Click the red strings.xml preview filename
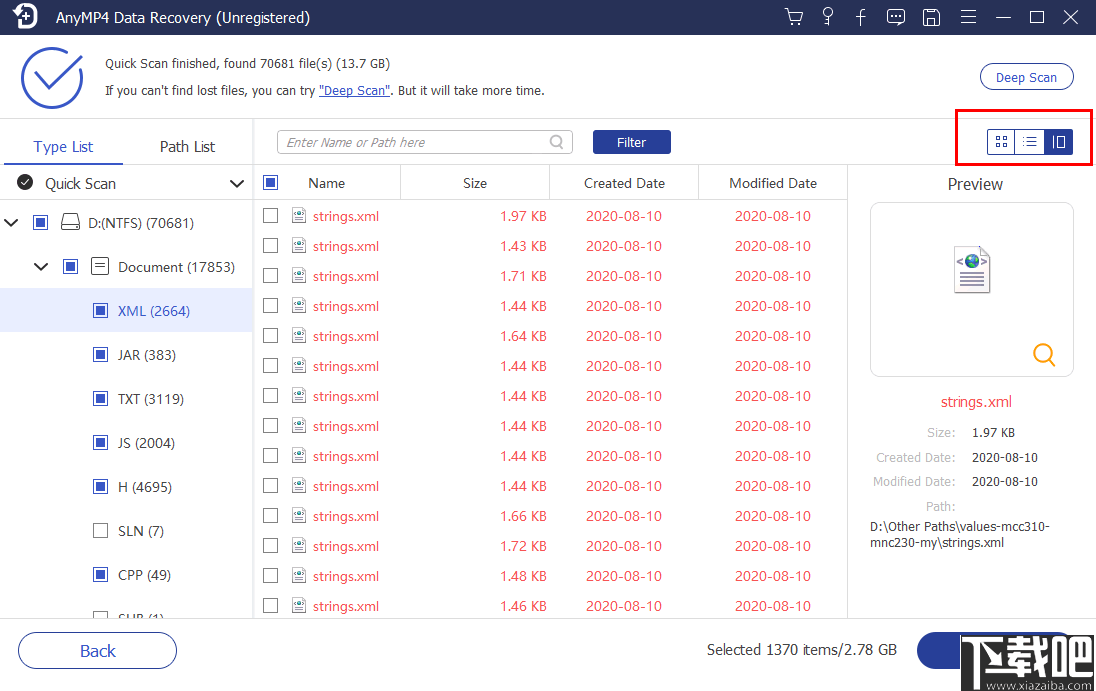This screenshot has width=1096, height=691. point(976,402)
